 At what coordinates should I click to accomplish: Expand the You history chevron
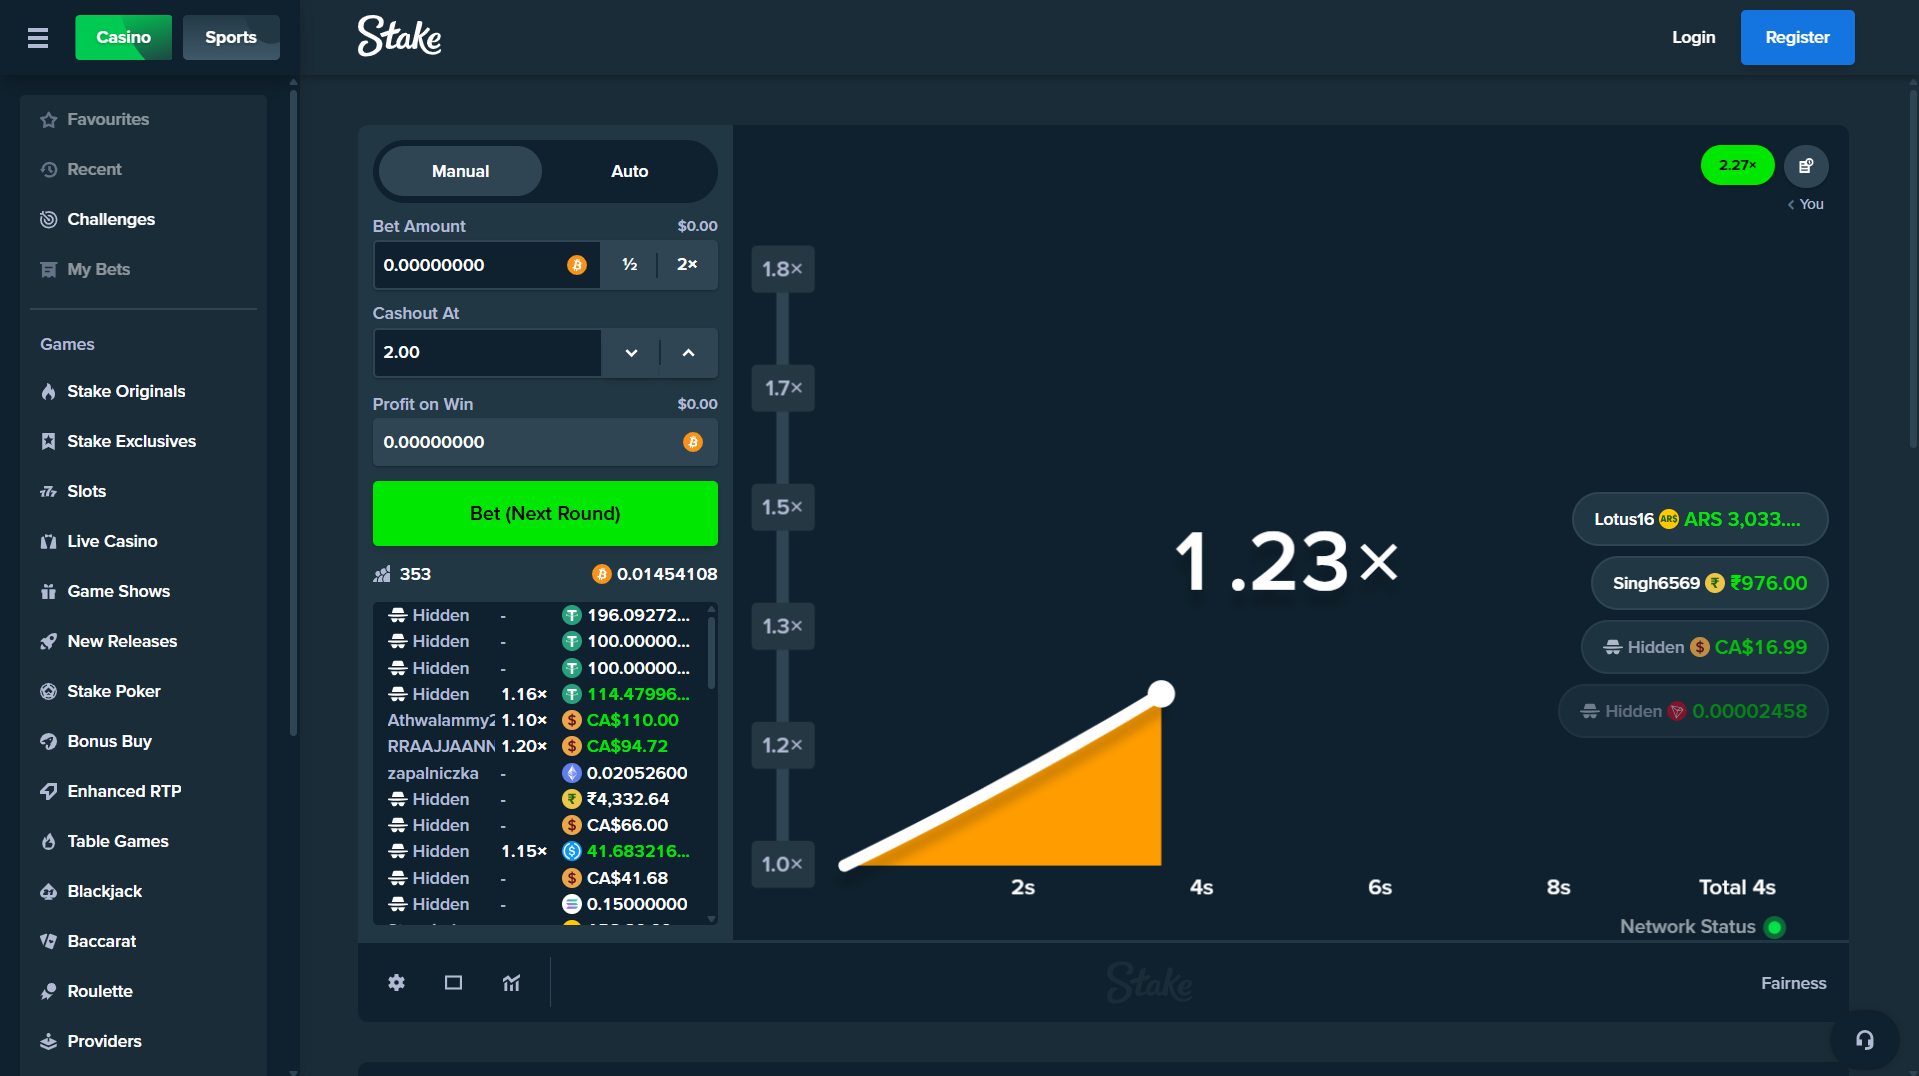click(1791, 205)
